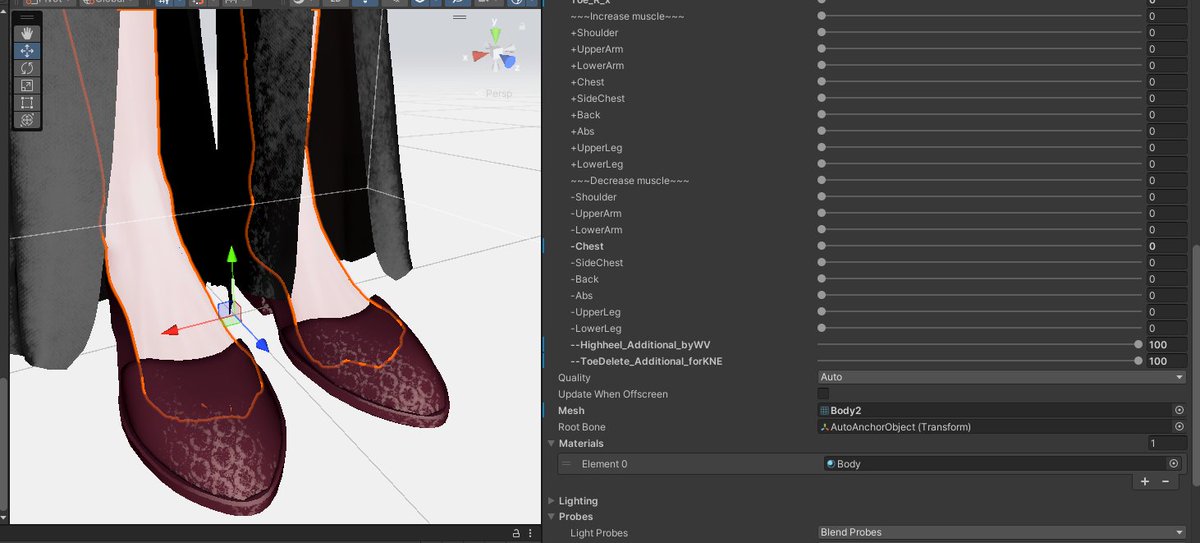This screenshot has height=543, width=1200.
Task: Click the orientation gizmo overlay handle
Action: [x=460, y=17]
